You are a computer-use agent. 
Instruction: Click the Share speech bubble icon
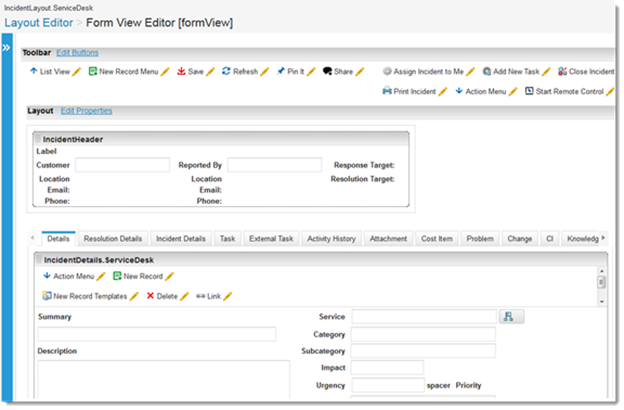327,72
